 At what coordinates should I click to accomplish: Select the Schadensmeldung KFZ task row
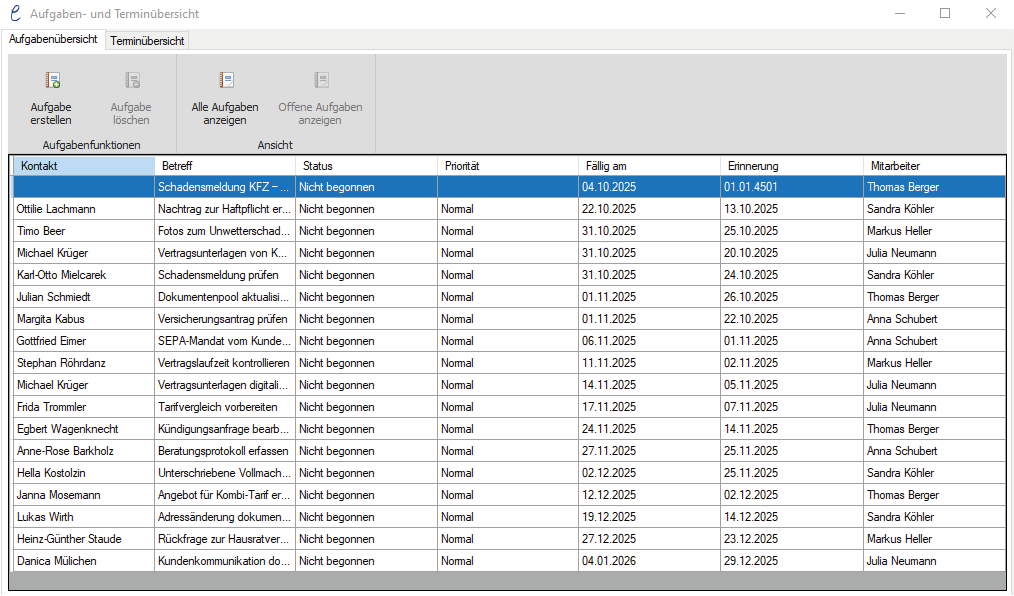pyautogui.click(x=224, y=187)
